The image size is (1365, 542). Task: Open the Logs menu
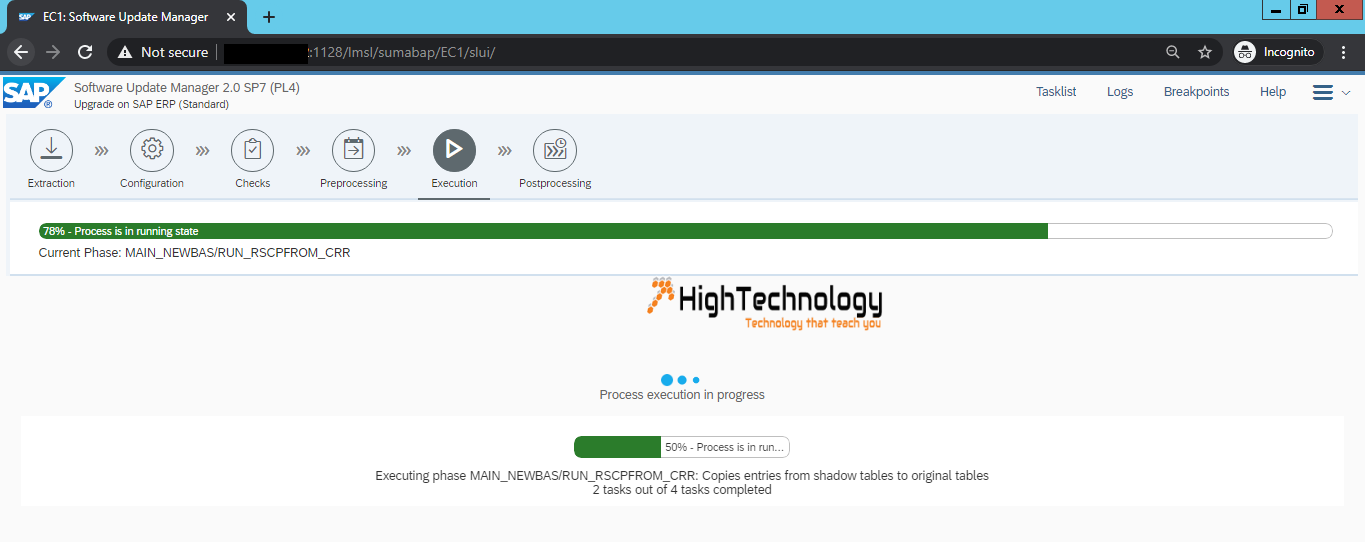[1120, 92]
